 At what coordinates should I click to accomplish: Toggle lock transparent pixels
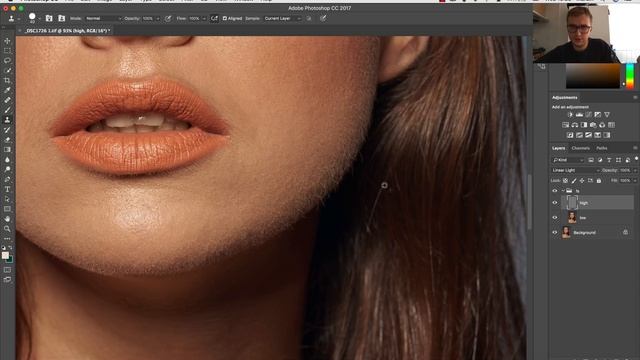[565, 180]
